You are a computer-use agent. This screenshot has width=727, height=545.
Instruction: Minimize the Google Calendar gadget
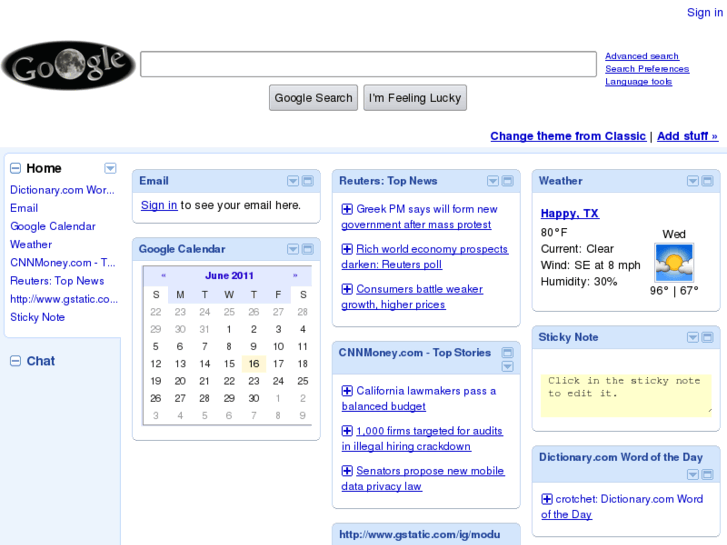[308, 249]
